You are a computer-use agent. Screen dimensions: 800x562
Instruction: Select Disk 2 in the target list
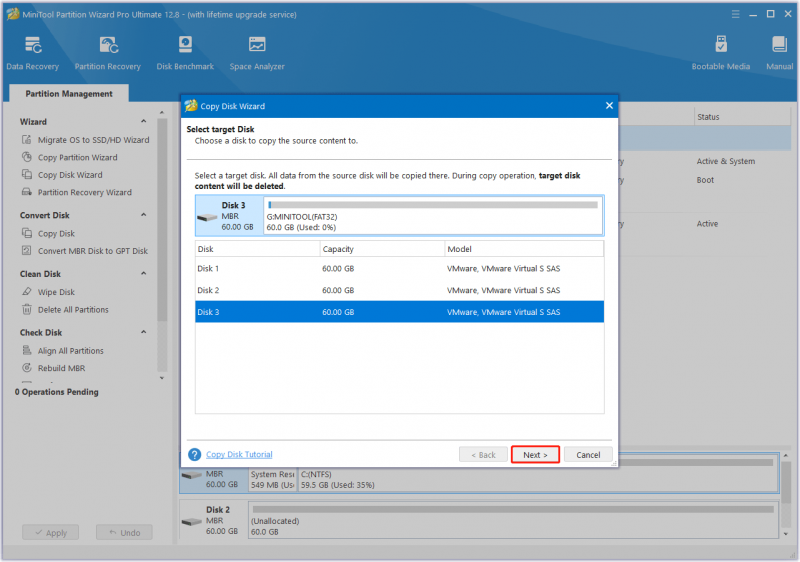point(399,290)
